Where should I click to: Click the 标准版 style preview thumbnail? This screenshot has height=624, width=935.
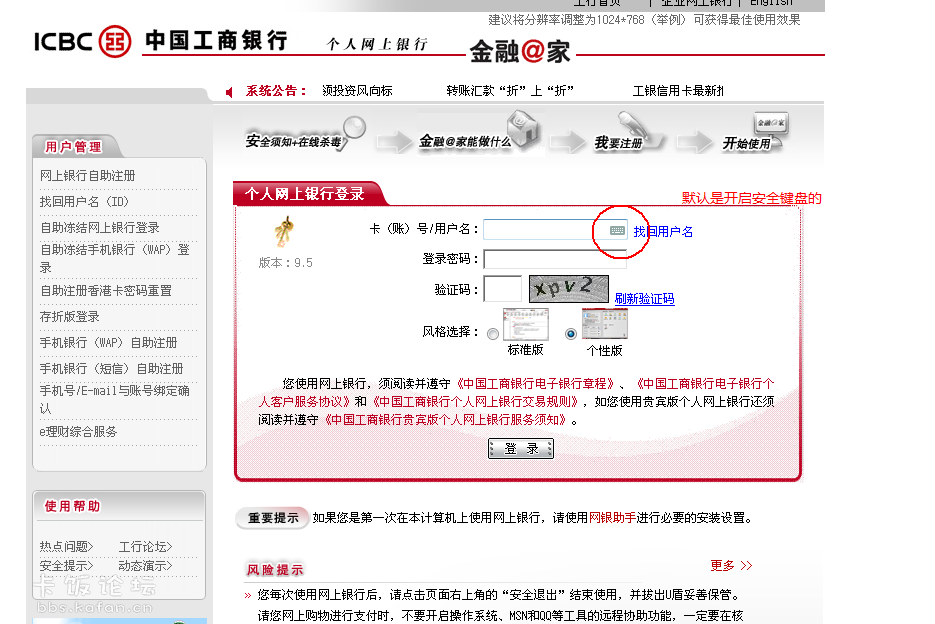525,324
